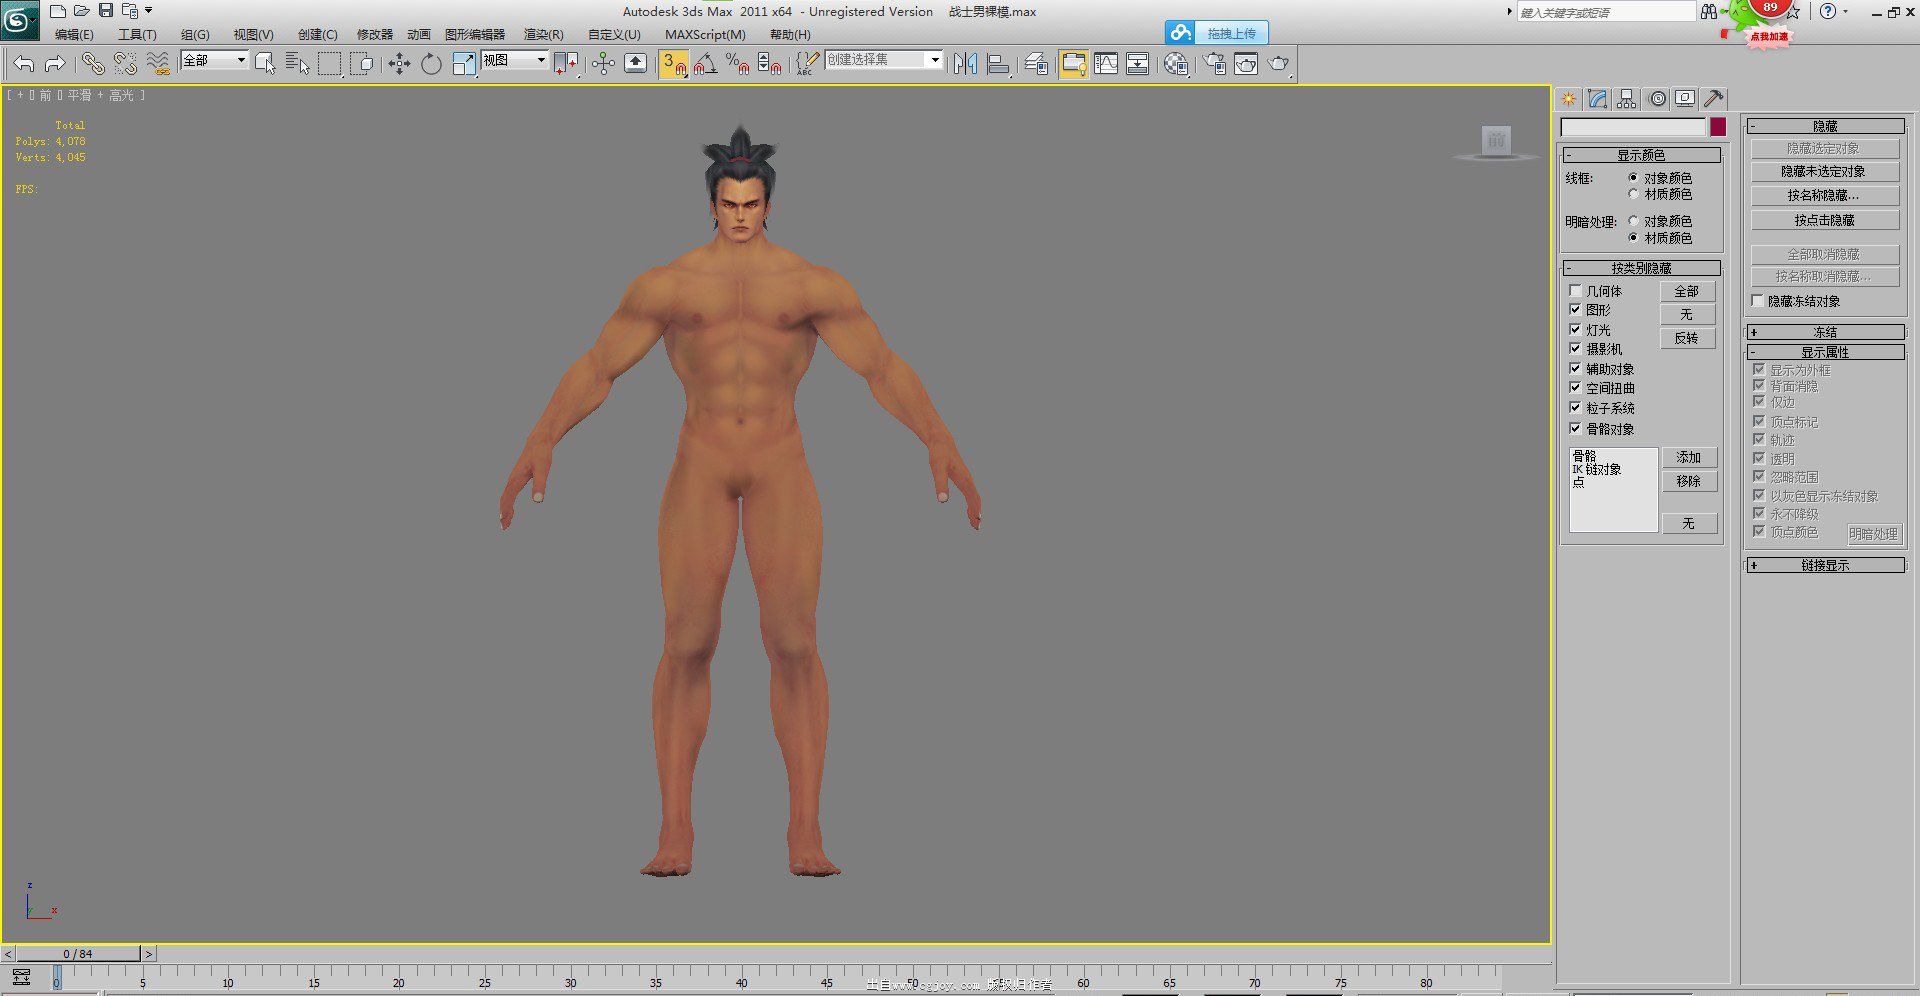Toggle the Window/Crossing selection icon

pos(362,64)
